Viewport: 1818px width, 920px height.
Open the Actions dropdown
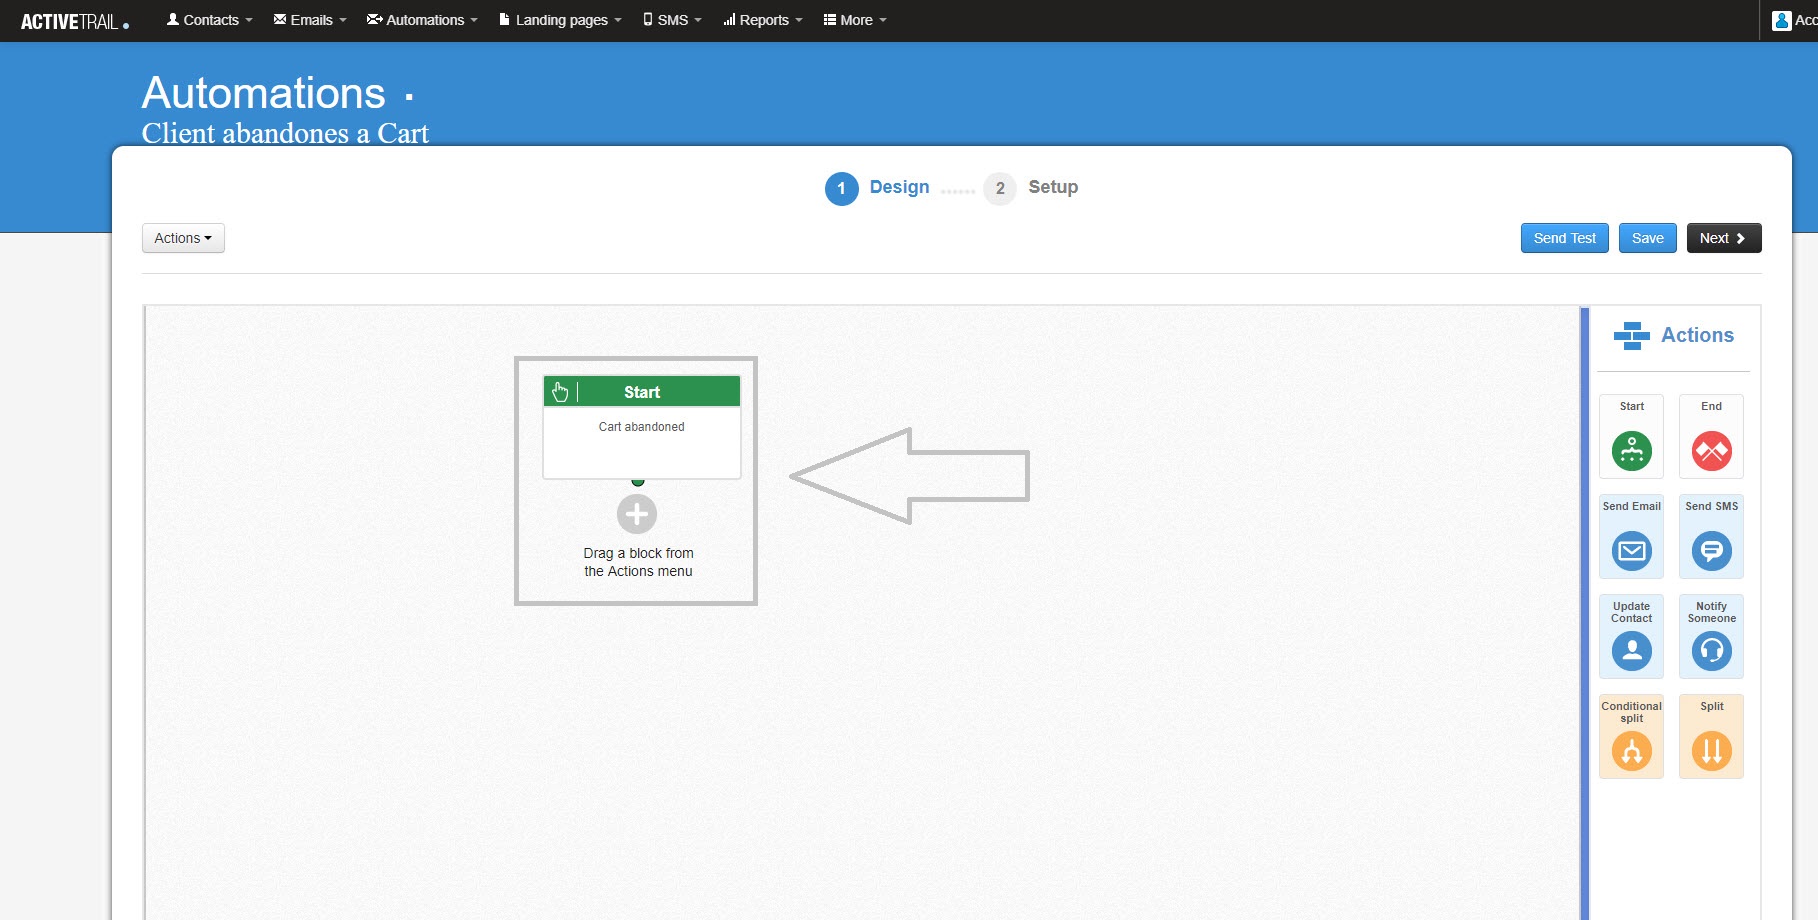[x=183, y=238]
